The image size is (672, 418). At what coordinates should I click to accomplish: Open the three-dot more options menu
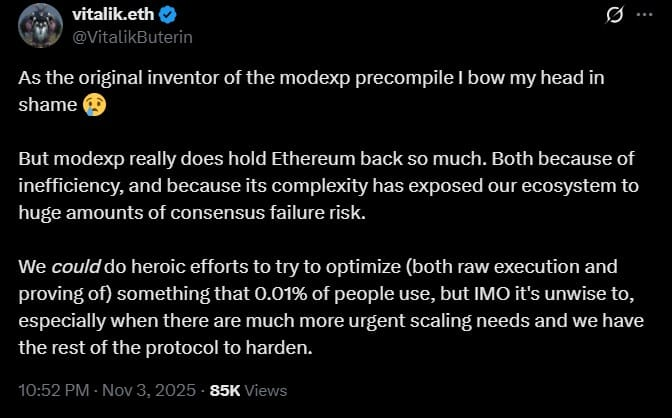[644, 17]
